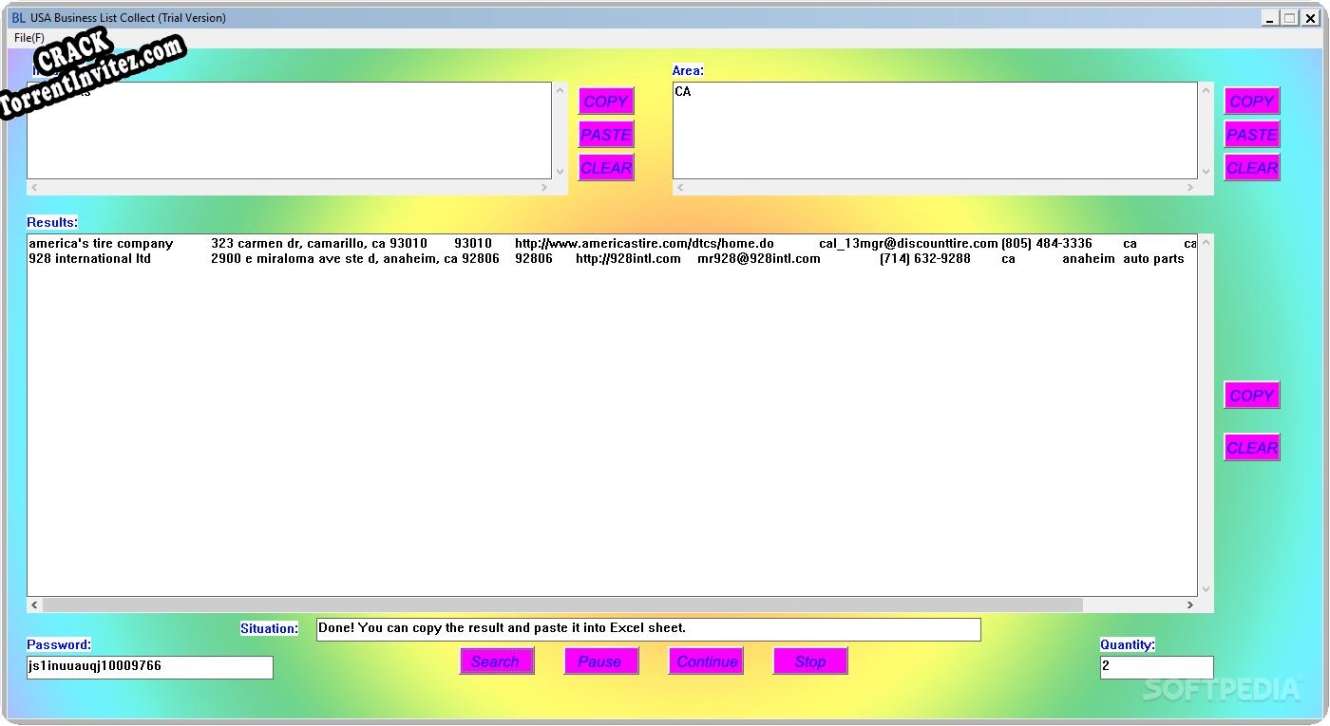Clear the Area box with CLEAR

point(1250,167)
